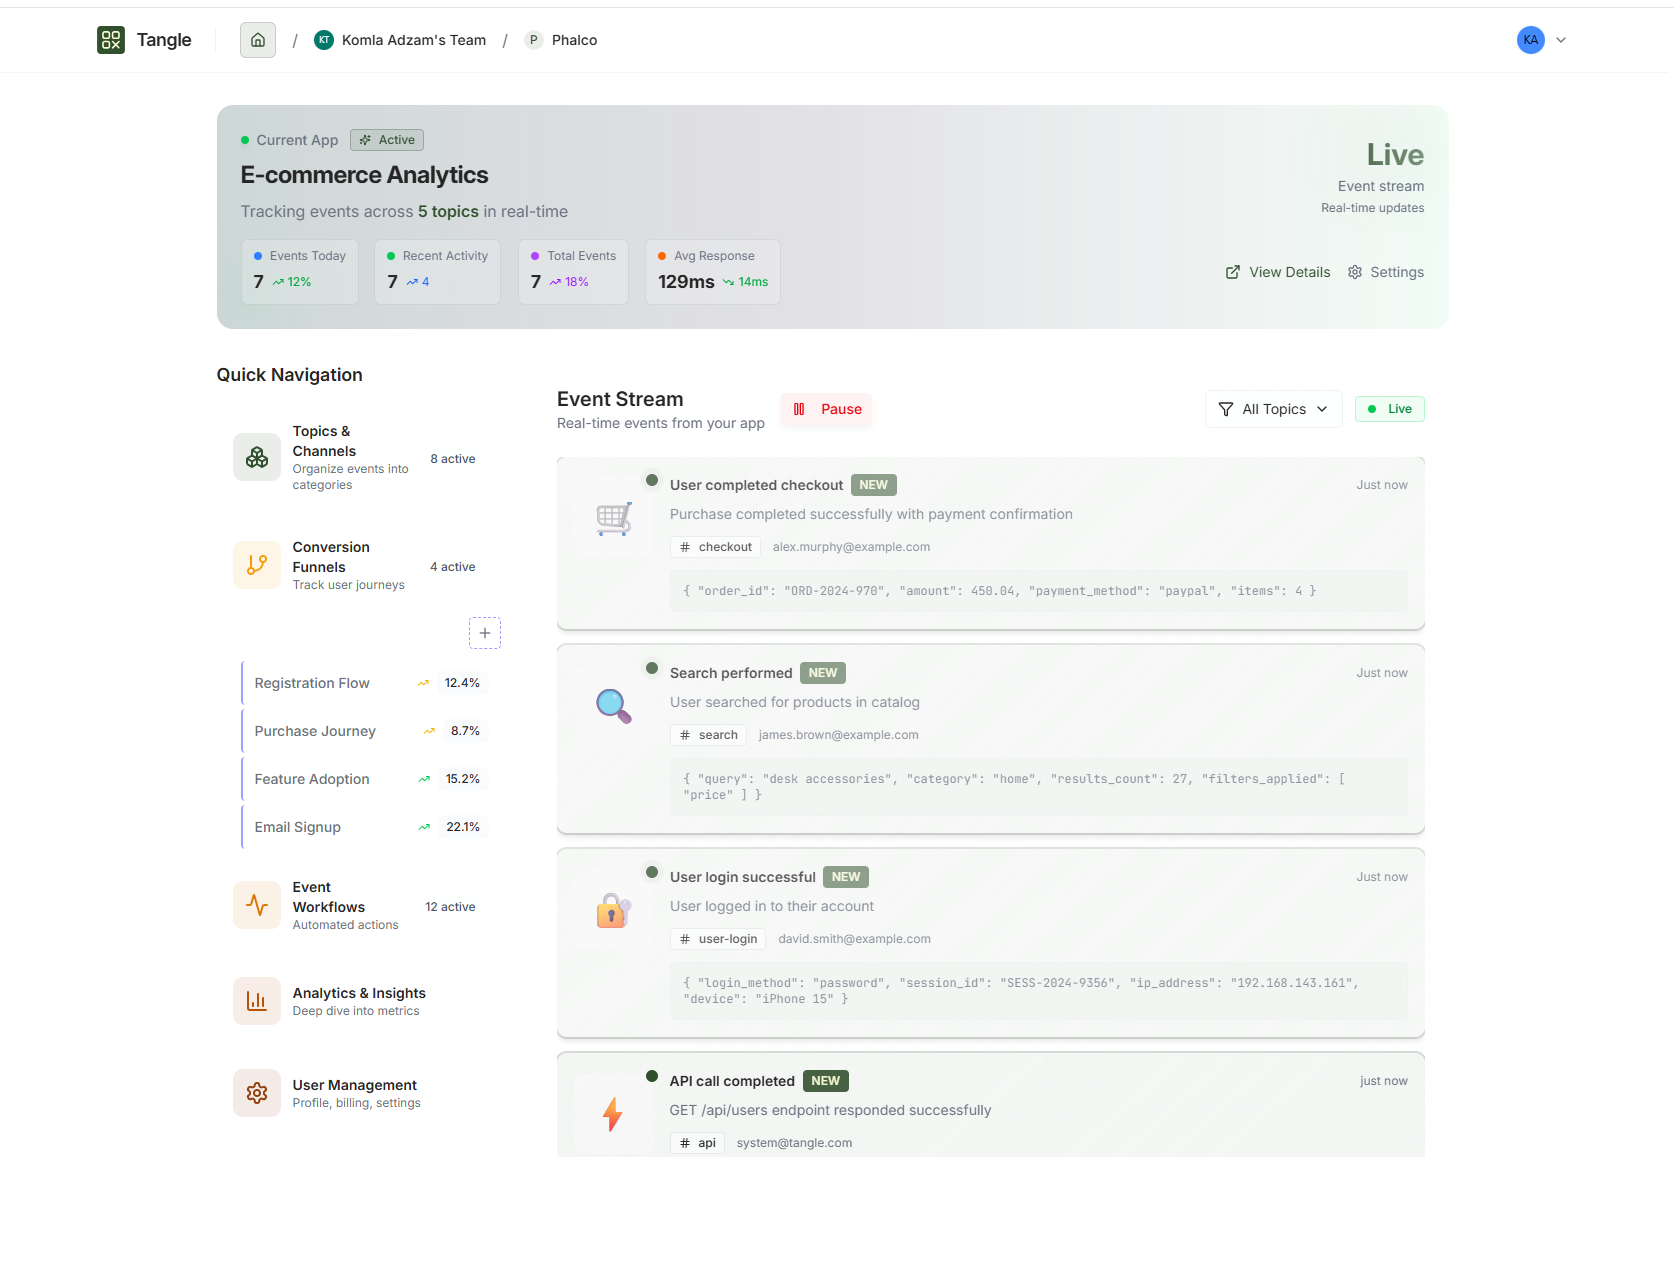Click james.brown@example.com email
The height and width of the screenshot is (1274, 1674).
point(838,735)
